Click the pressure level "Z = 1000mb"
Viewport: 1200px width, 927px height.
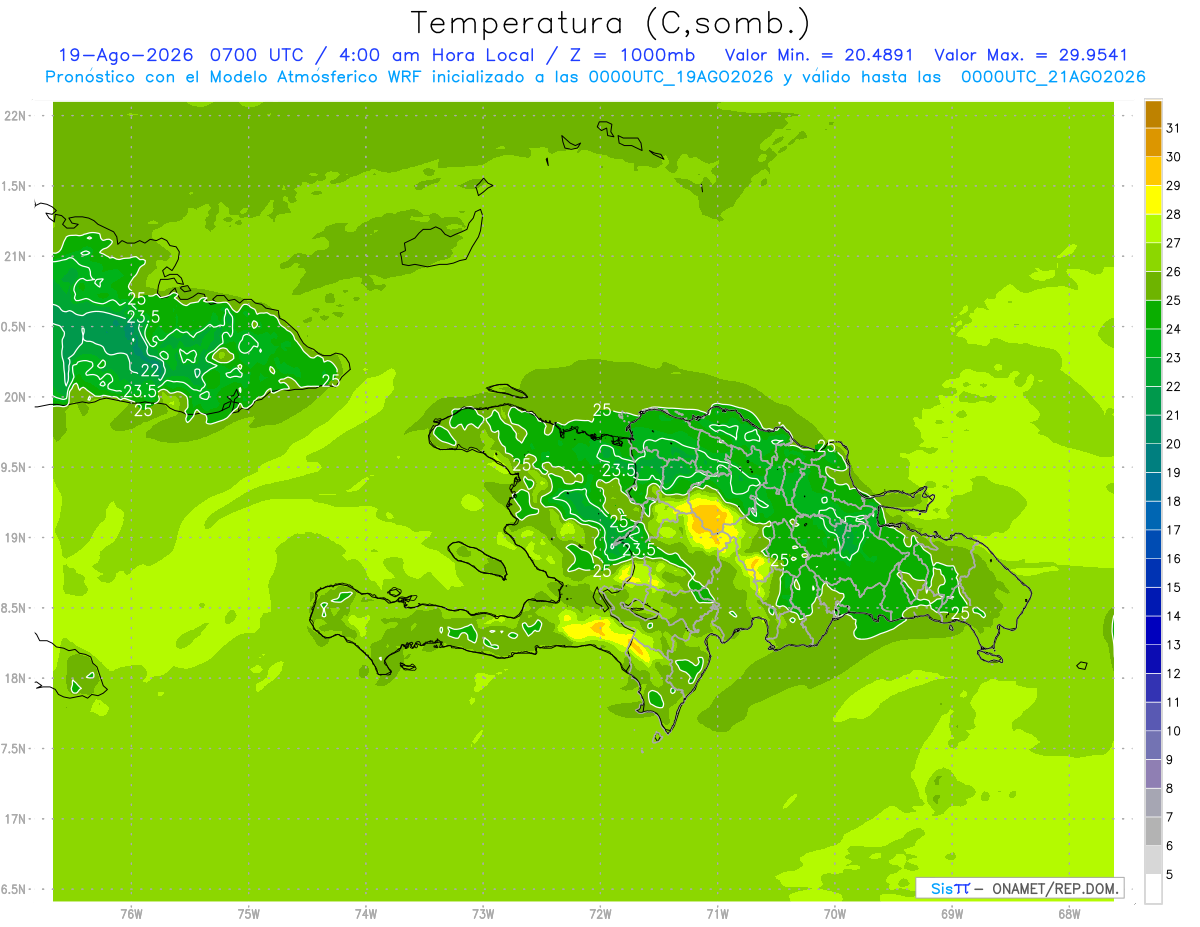(630, 56)
